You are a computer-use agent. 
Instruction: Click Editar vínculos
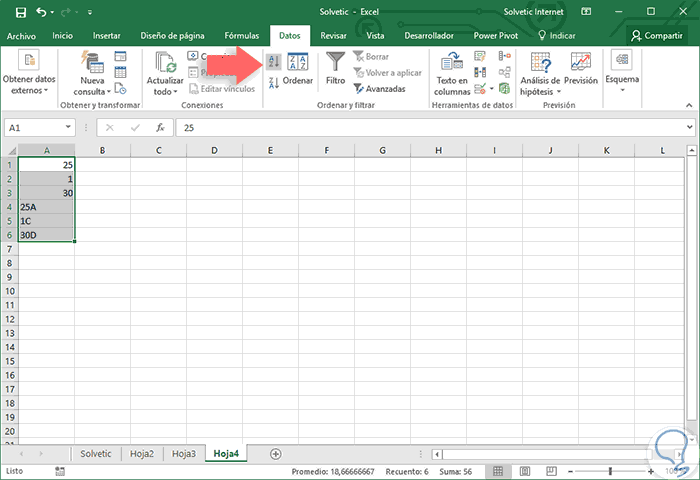[x=222, y=89]
